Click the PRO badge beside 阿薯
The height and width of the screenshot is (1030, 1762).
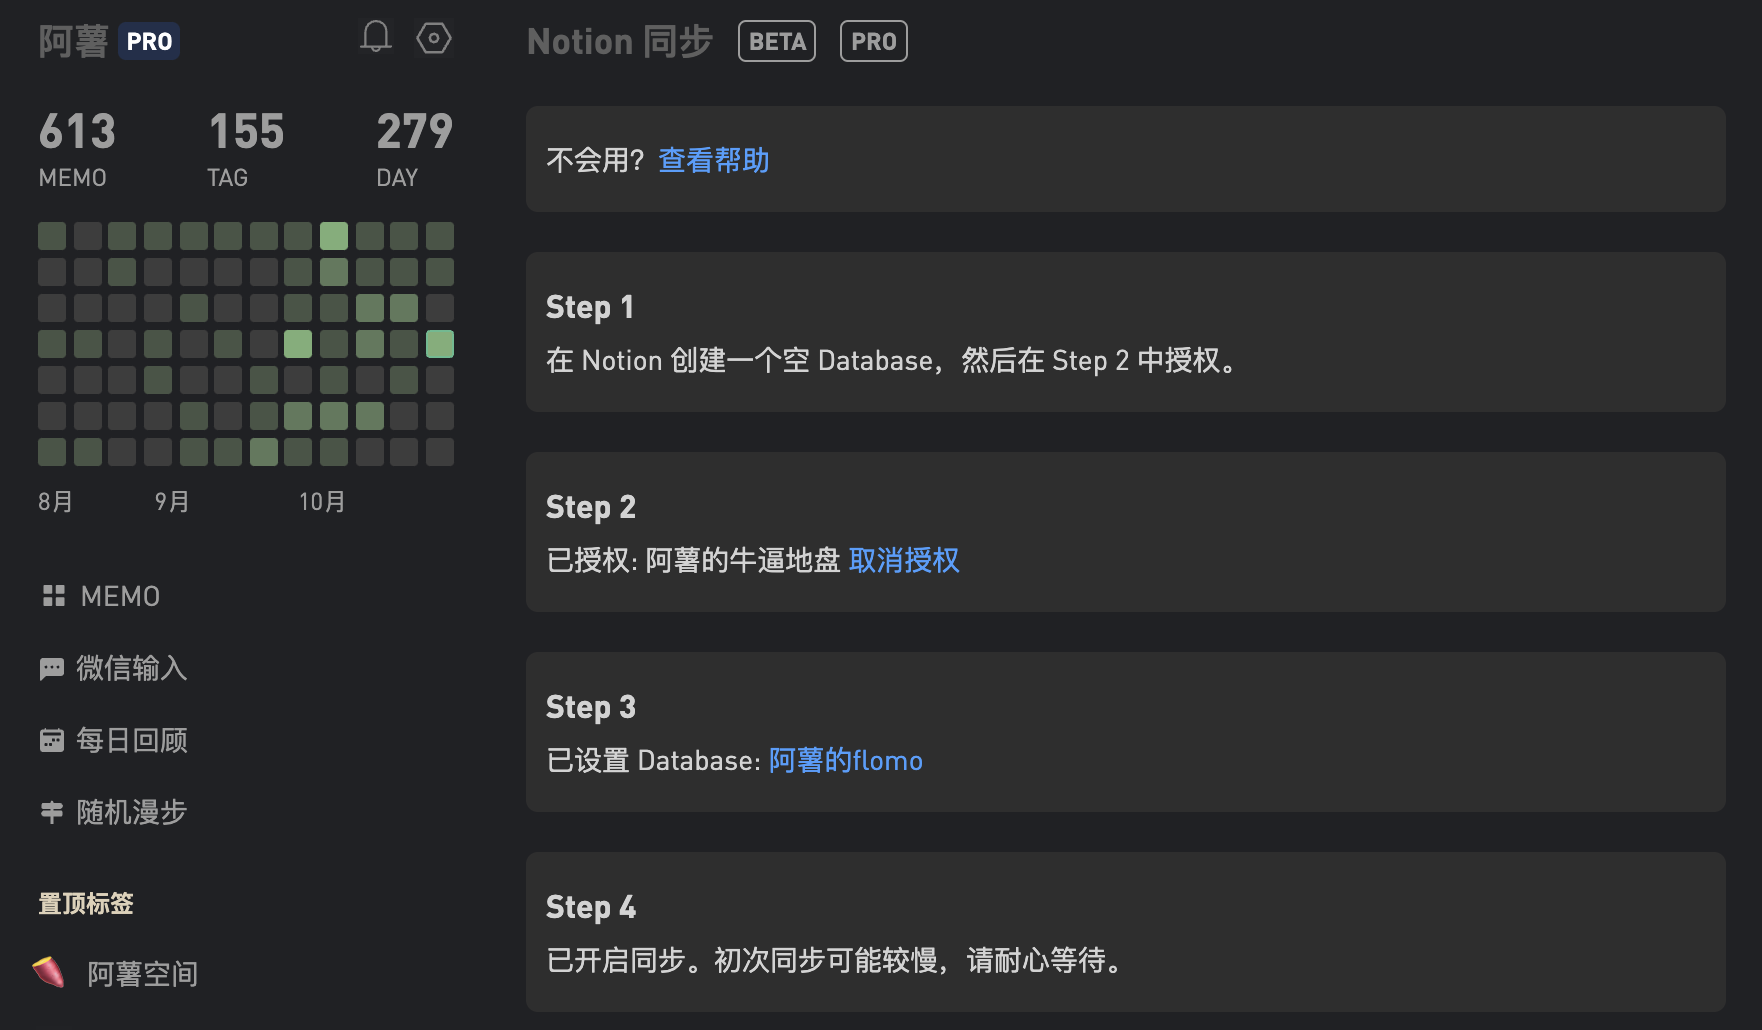click(x=149, y=42)
